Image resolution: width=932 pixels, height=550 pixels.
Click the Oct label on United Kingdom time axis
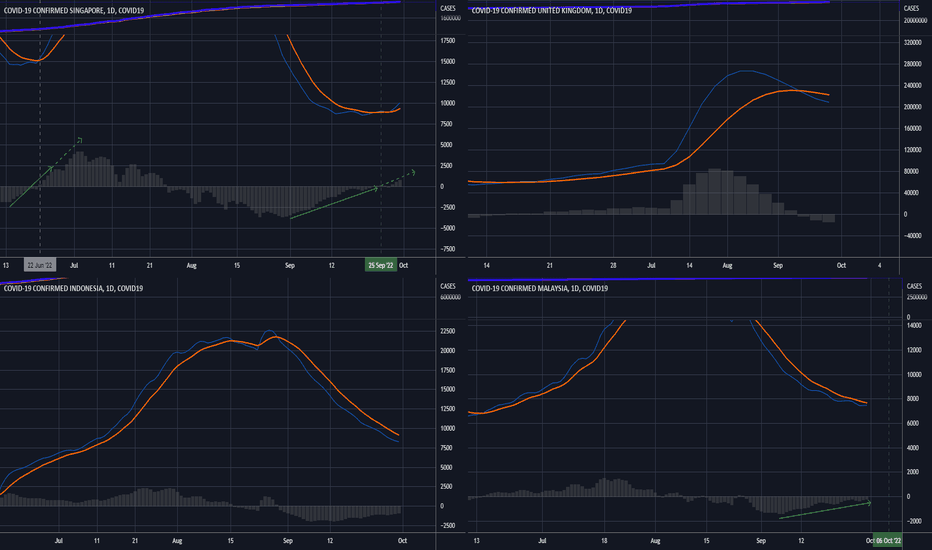841,266
